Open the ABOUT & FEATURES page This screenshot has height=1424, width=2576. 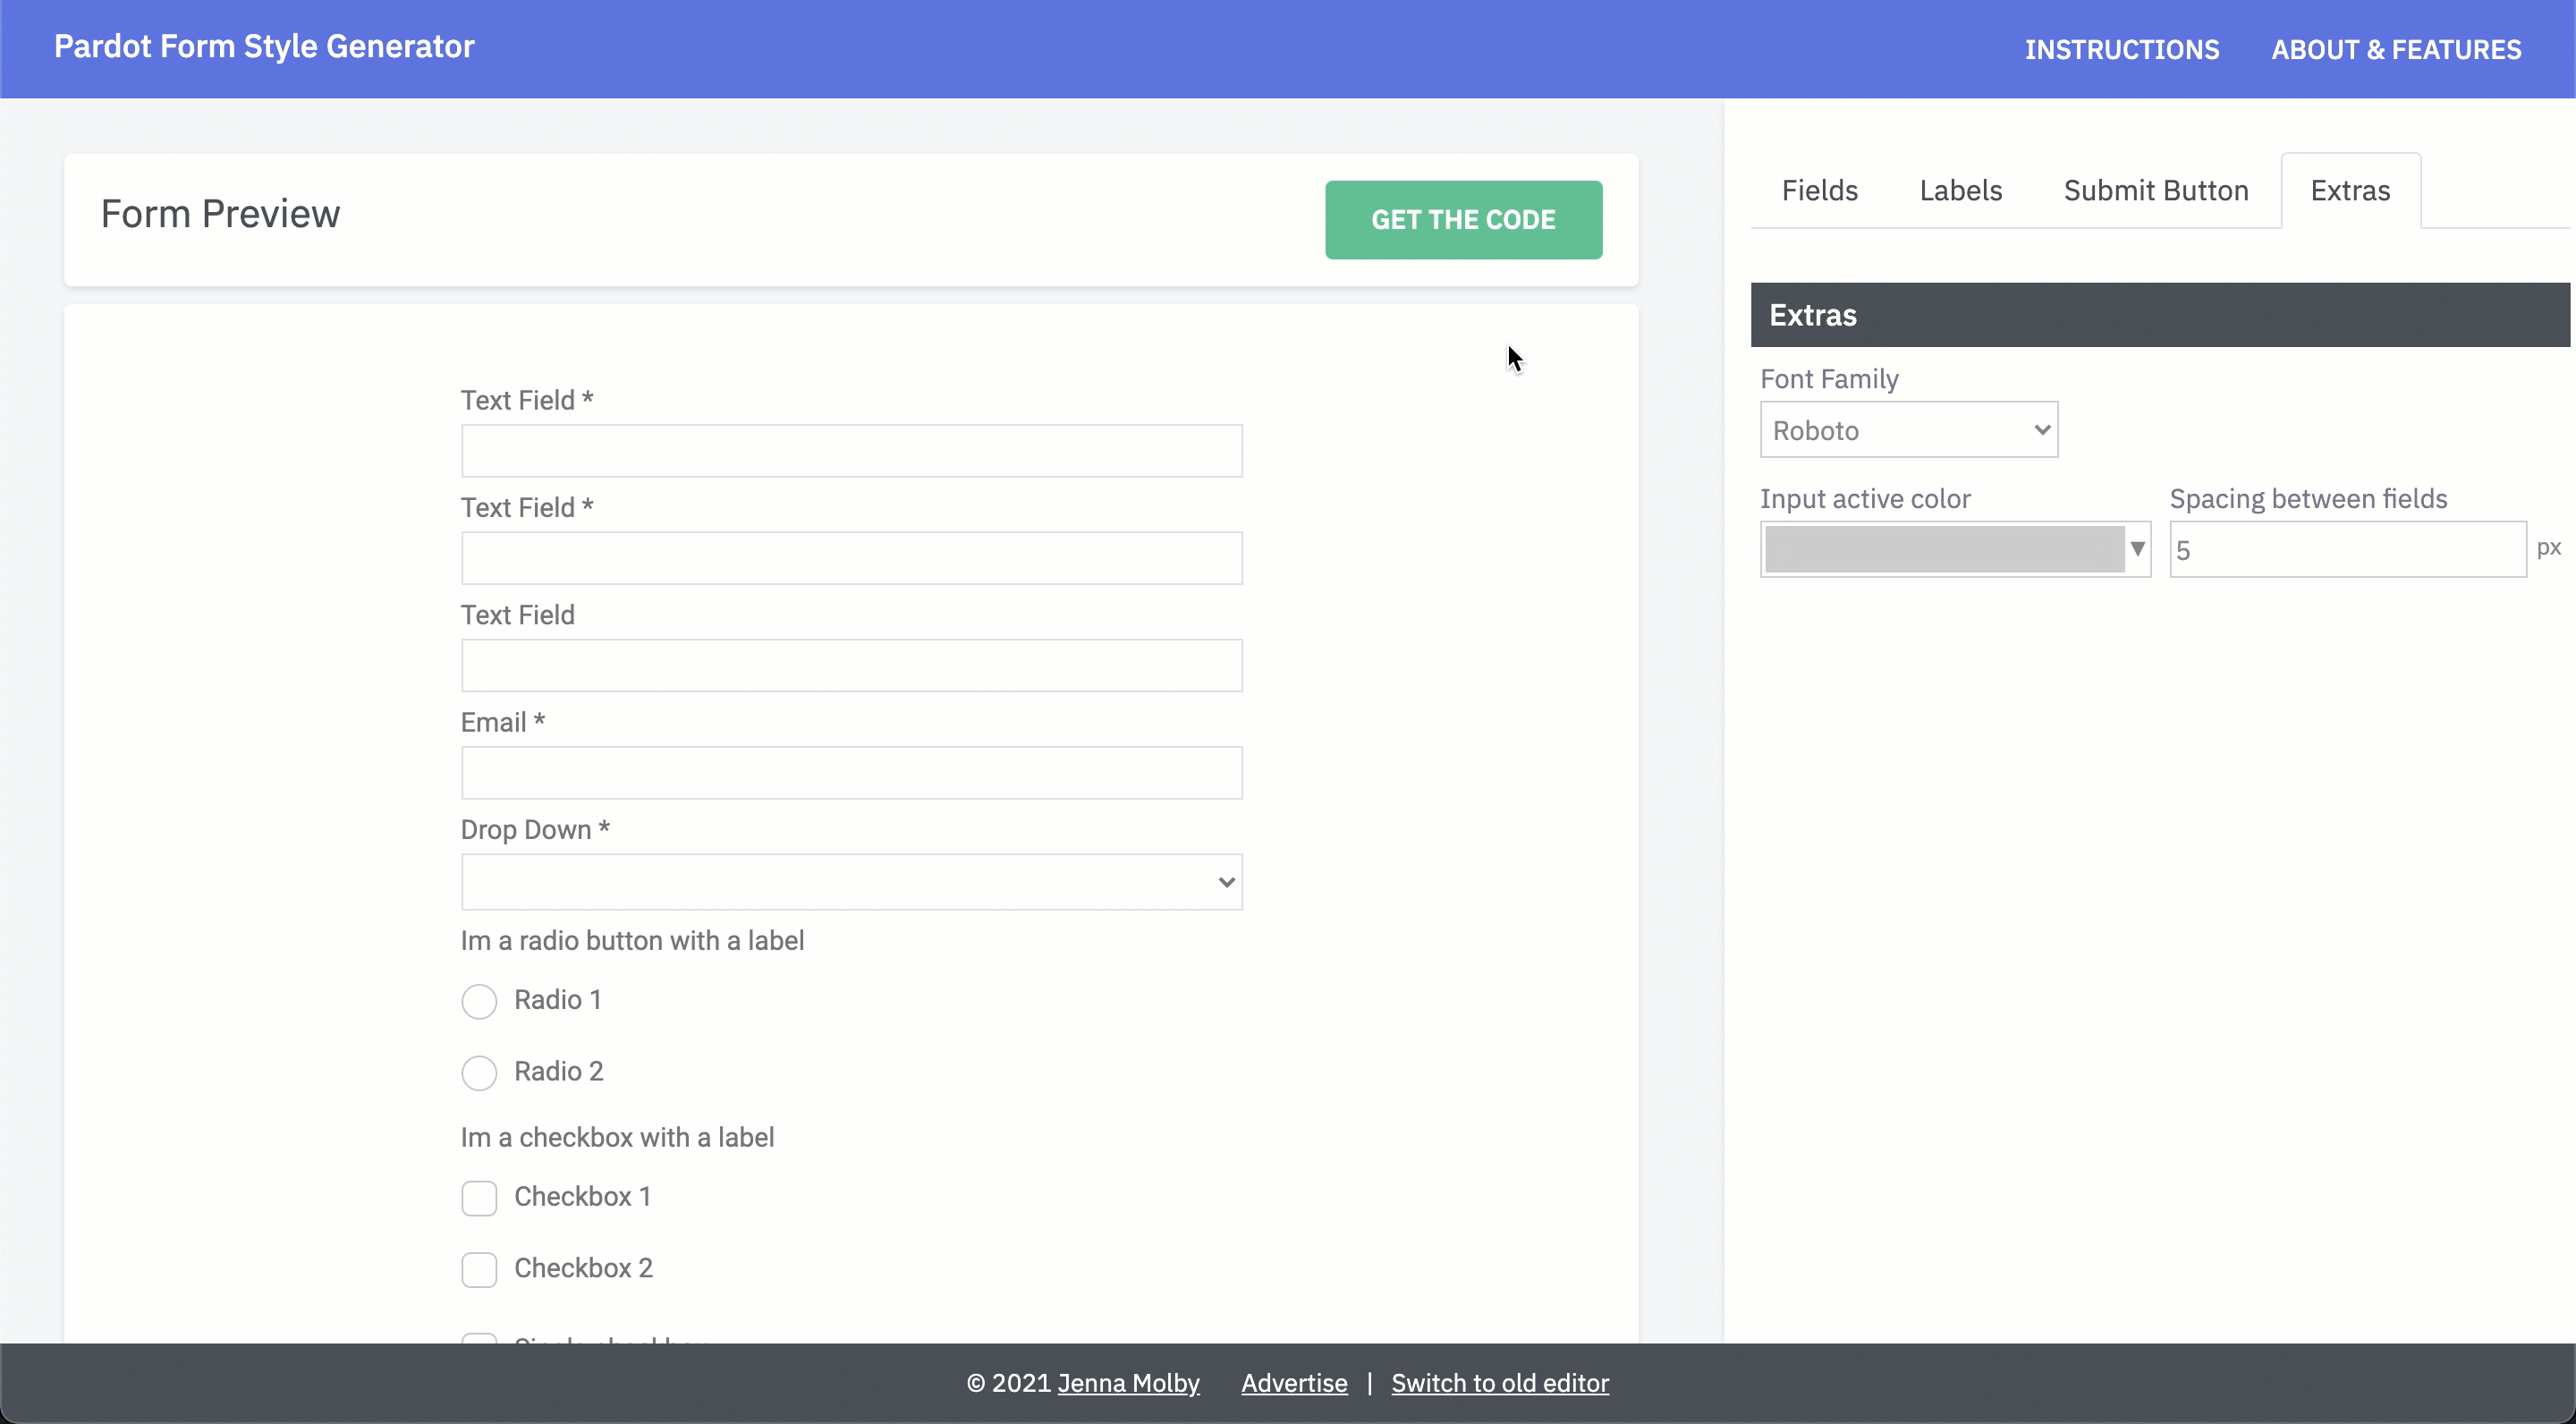click(x=2395, y=49)
